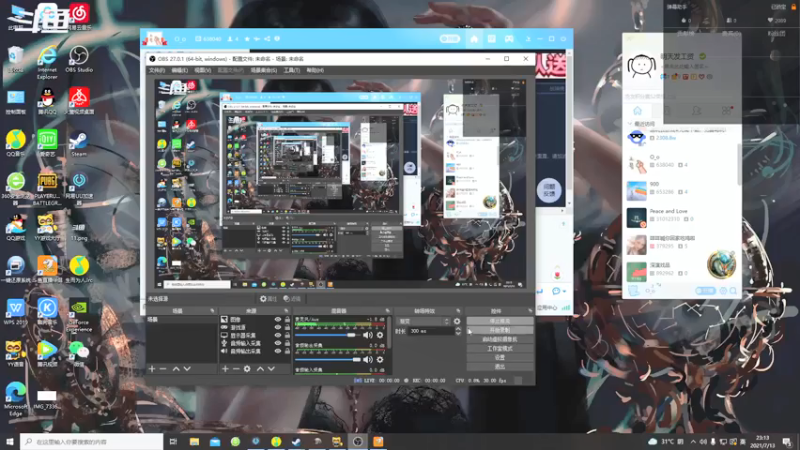Screen dimensions: 800x450
Task: Move scene up with arrow icon
Action: (x=176, y=368)
